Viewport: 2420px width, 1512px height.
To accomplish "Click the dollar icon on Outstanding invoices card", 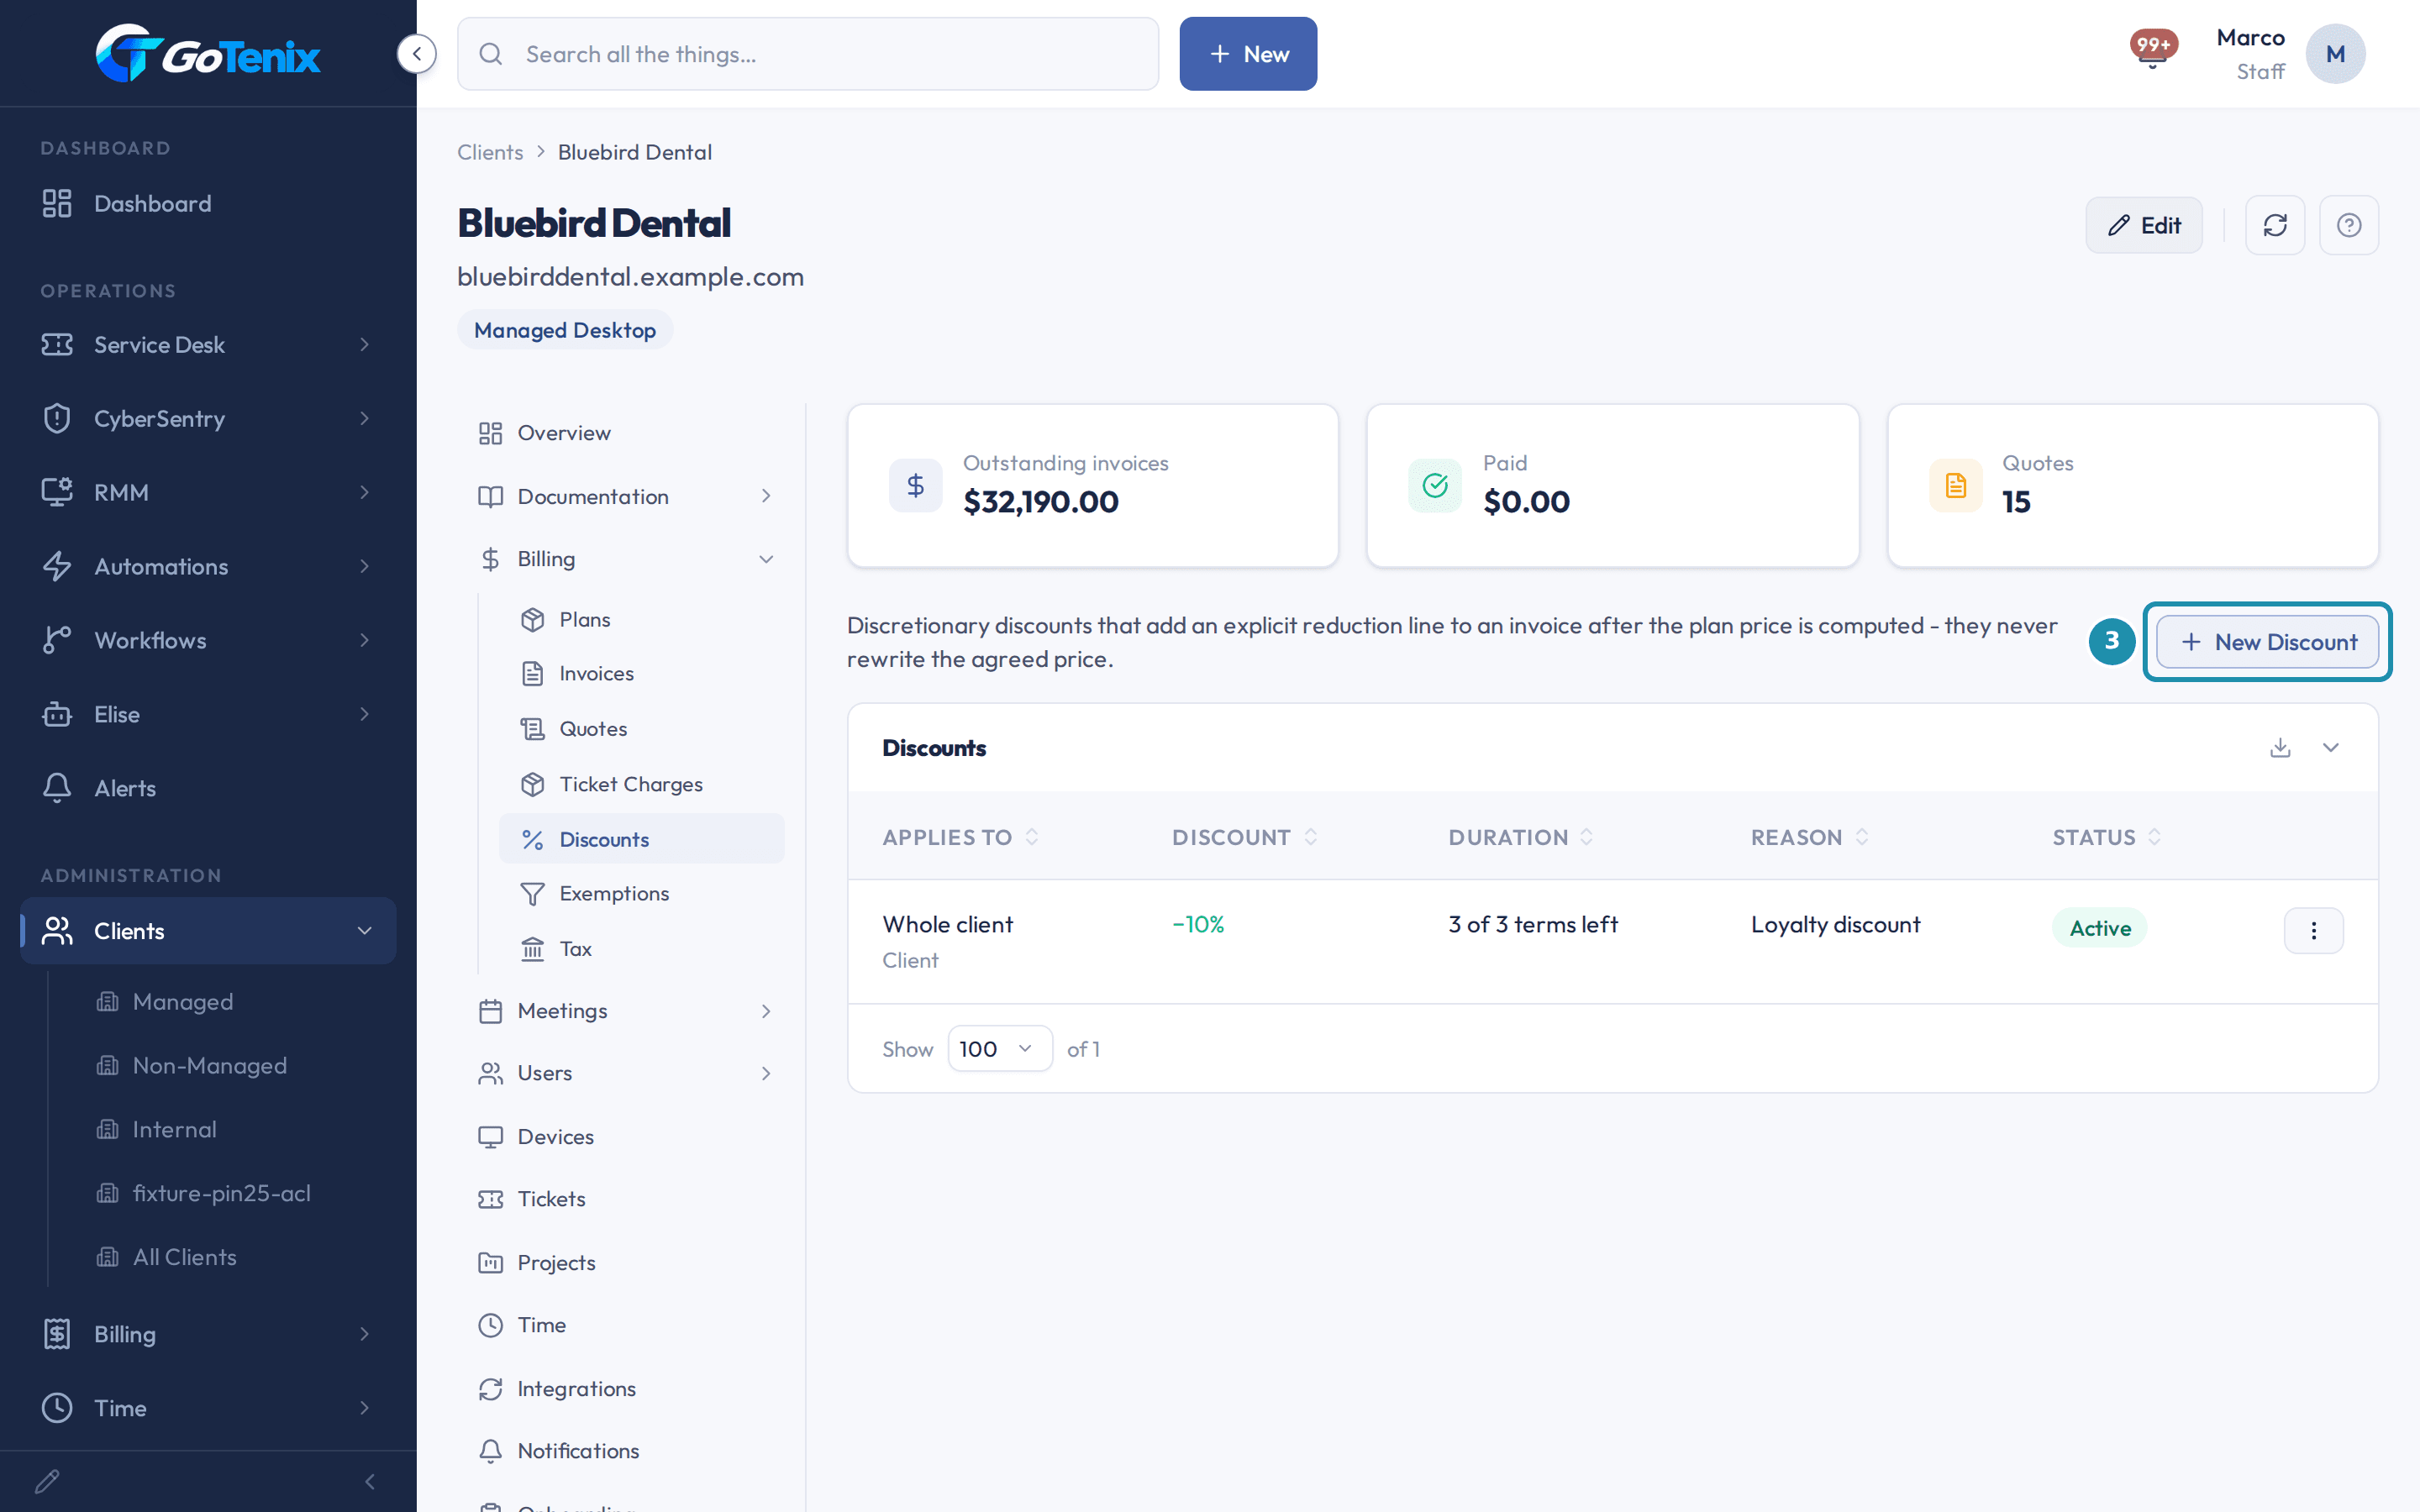I will tap(915, 486).
